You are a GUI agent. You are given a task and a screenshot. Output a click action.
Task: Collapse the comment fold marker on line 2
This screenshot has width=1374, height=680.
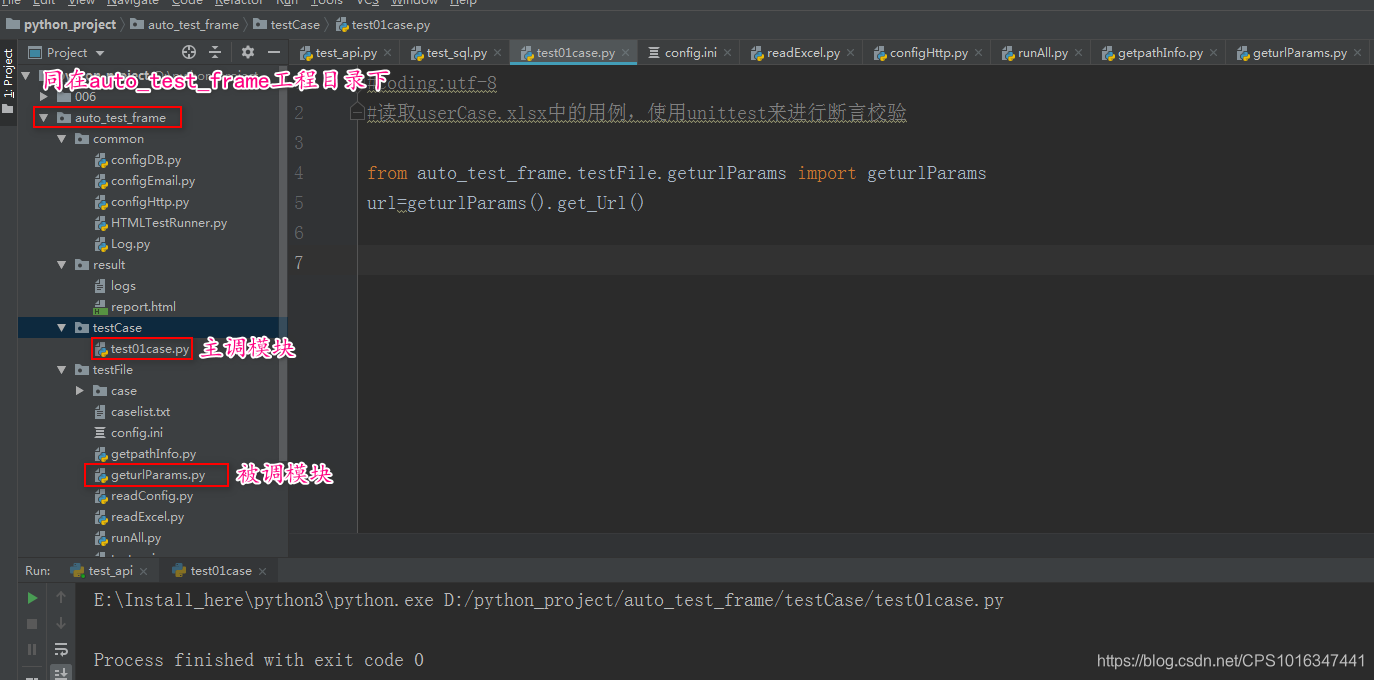click(357, 113)
